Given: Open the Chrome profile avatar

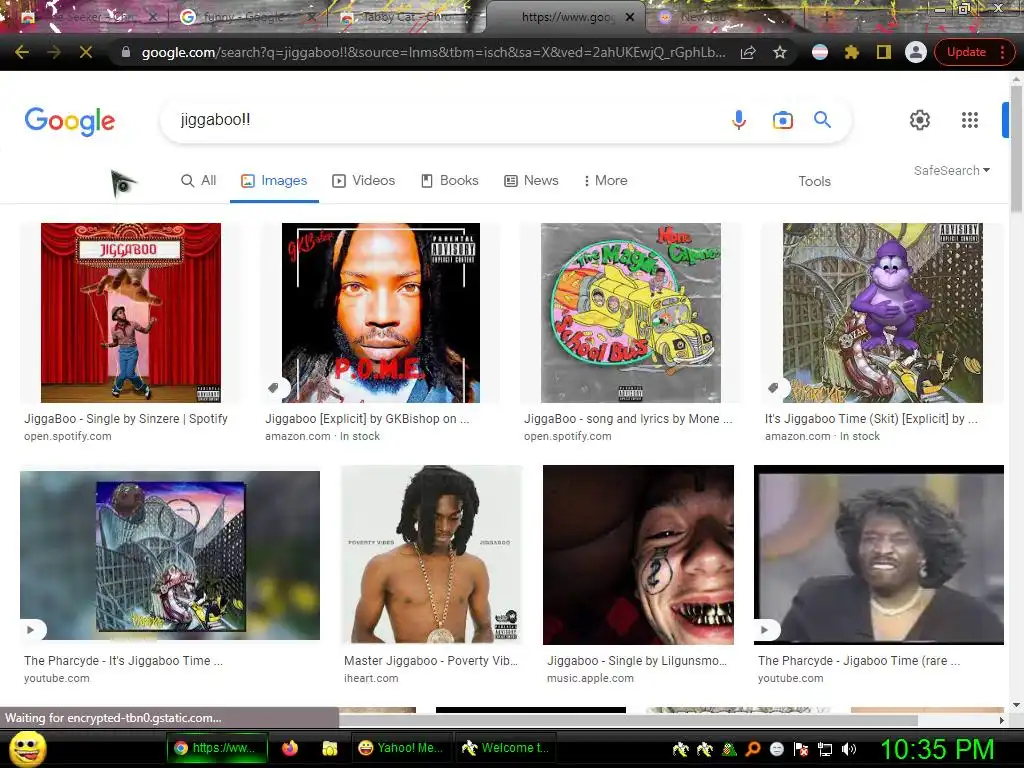Looking at the screenshot, I should (x=916, y=52).
